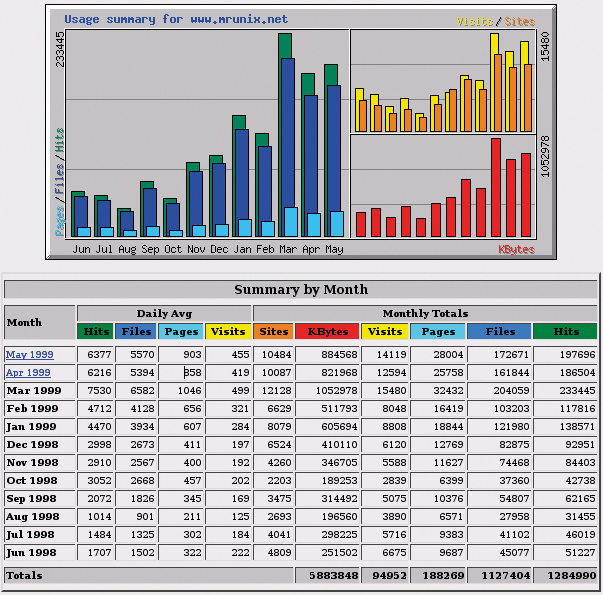This screenshot has width=603, height=595.
Task: Click the orange Sites column header
Action: [273, 331]
